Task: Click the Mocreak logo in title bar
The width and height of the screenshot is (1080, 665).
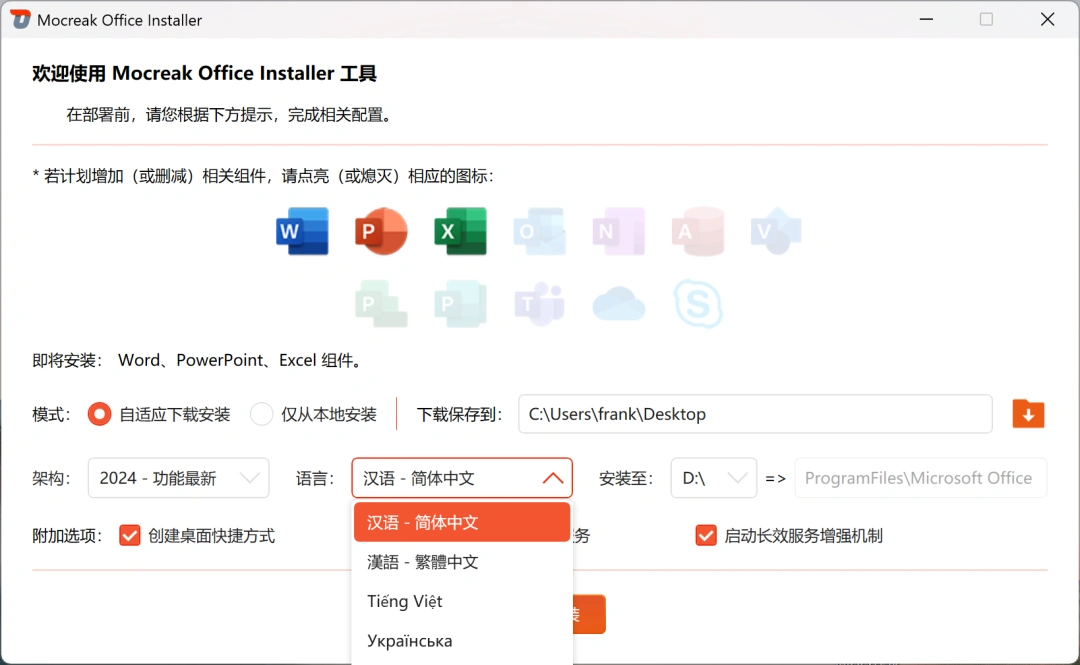Action: 20,19
